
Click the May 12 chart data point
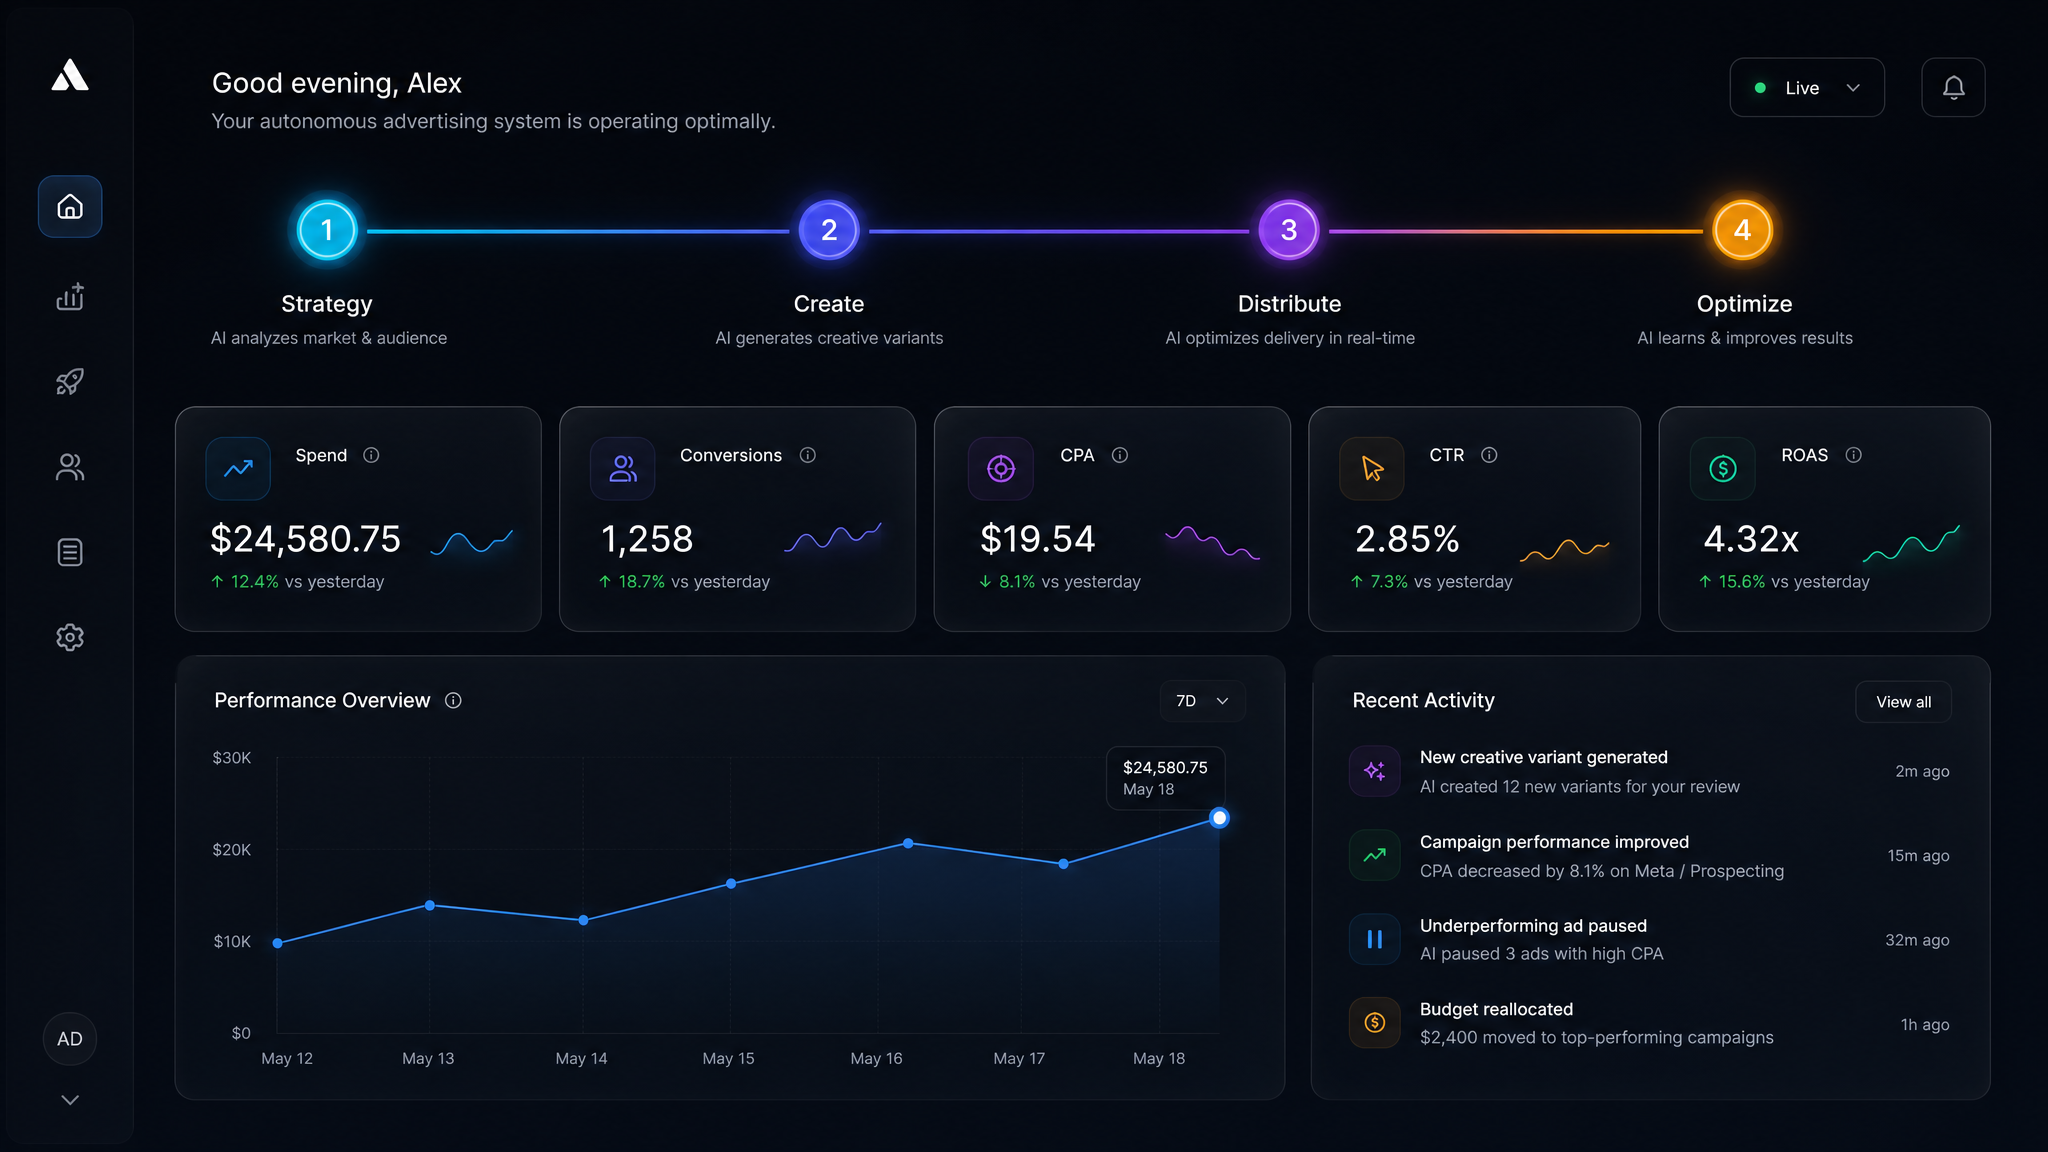tap(277, 943)
